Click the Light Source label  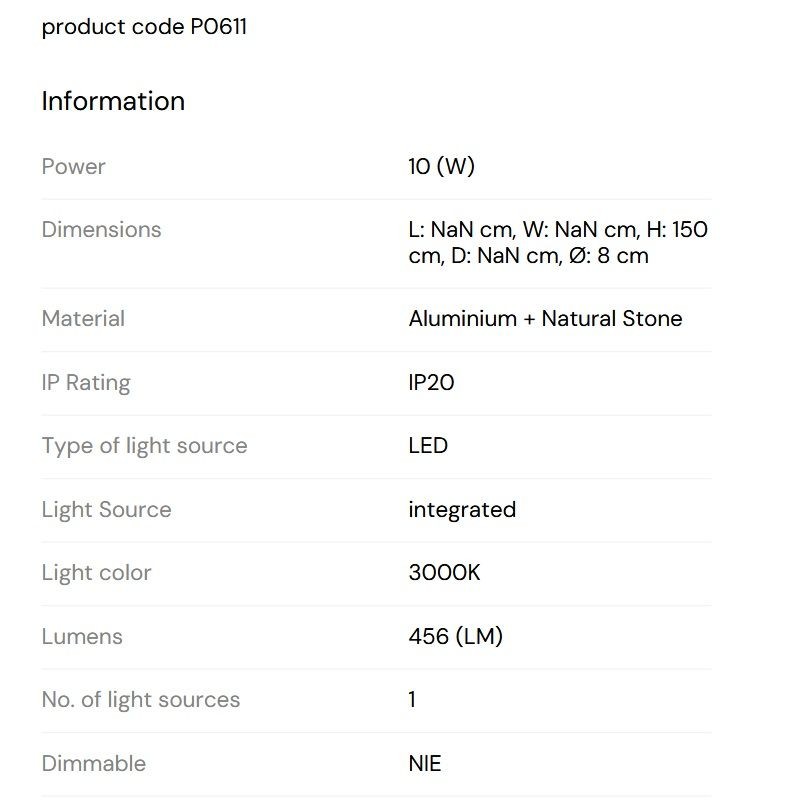106,510
